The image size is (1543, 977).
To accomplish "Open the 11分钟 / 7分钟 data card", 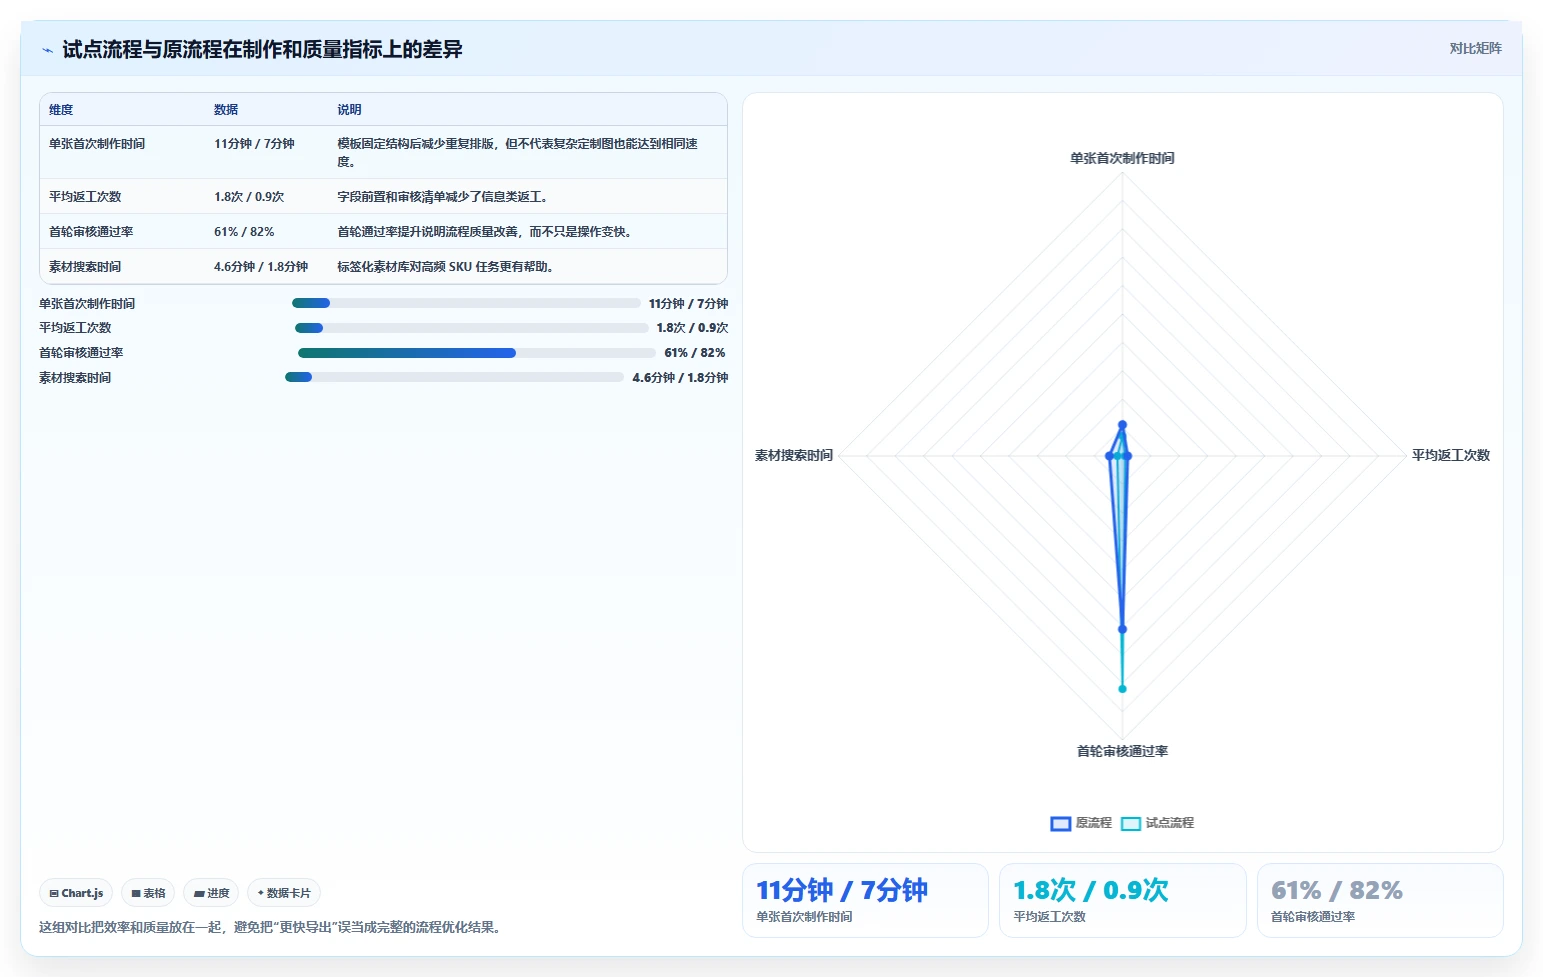I will click(x=865, y=901).
